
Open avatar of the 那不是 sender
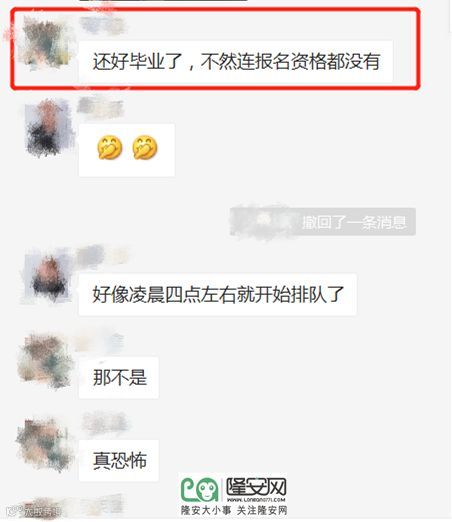(x=45, y=361)
